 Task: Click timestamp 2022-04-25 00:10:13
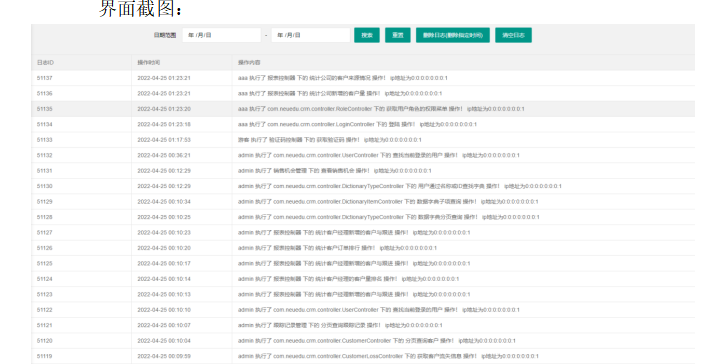pyautogui.click(x=164, y=294)
